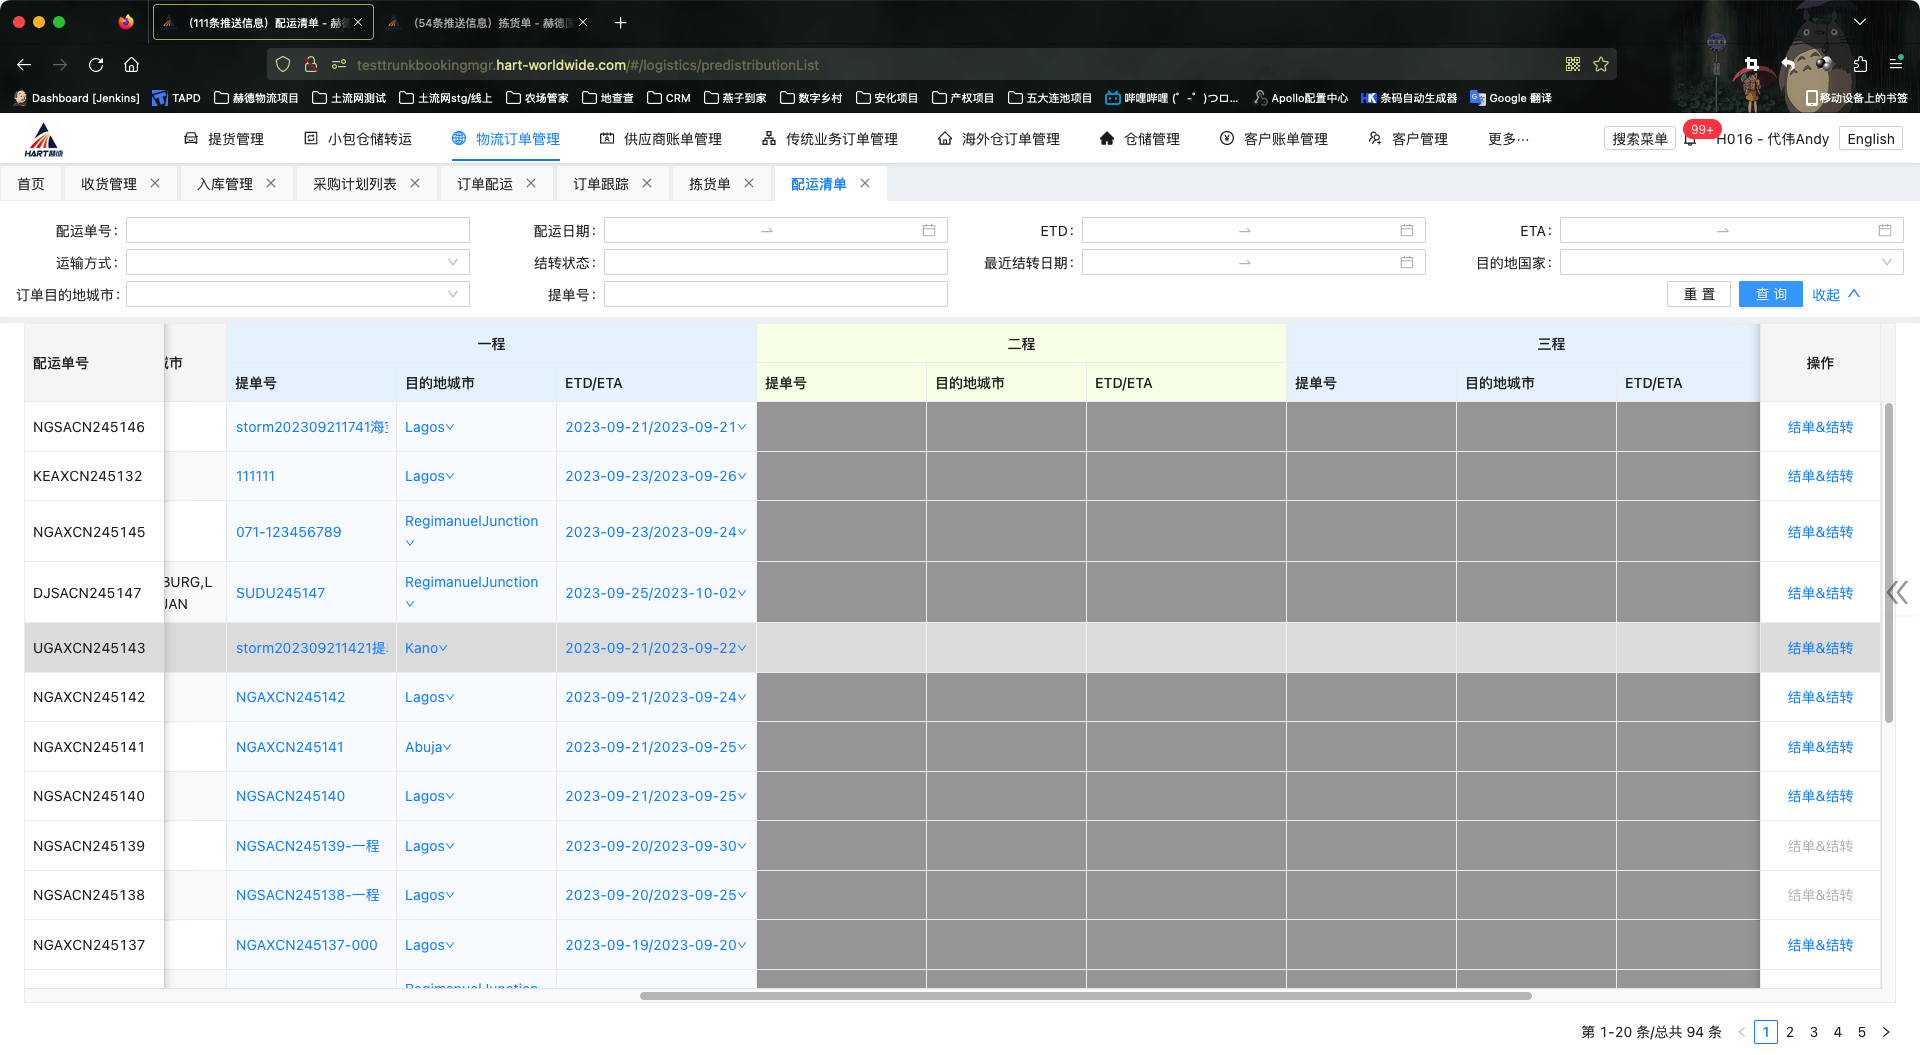Viewport: 1920px width, 1055px height.
Task: Click the horizontal table scrollbar
Action: 1085,996
